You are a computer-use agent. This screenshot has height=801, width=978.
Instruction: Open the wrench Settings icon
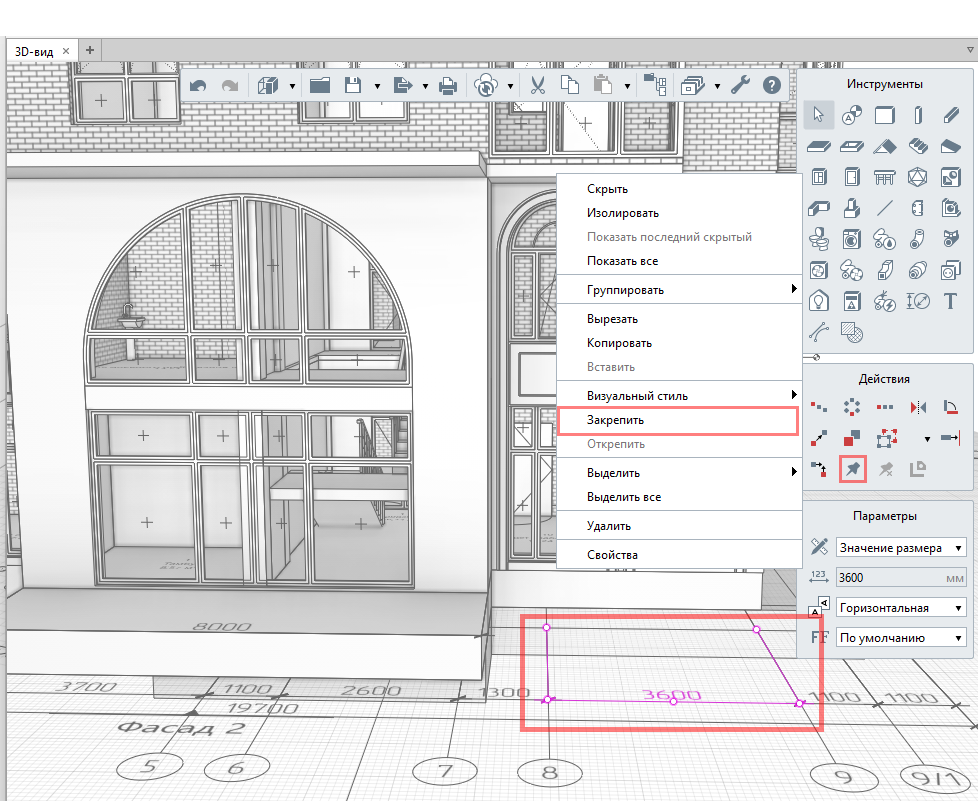coord(740,86)
